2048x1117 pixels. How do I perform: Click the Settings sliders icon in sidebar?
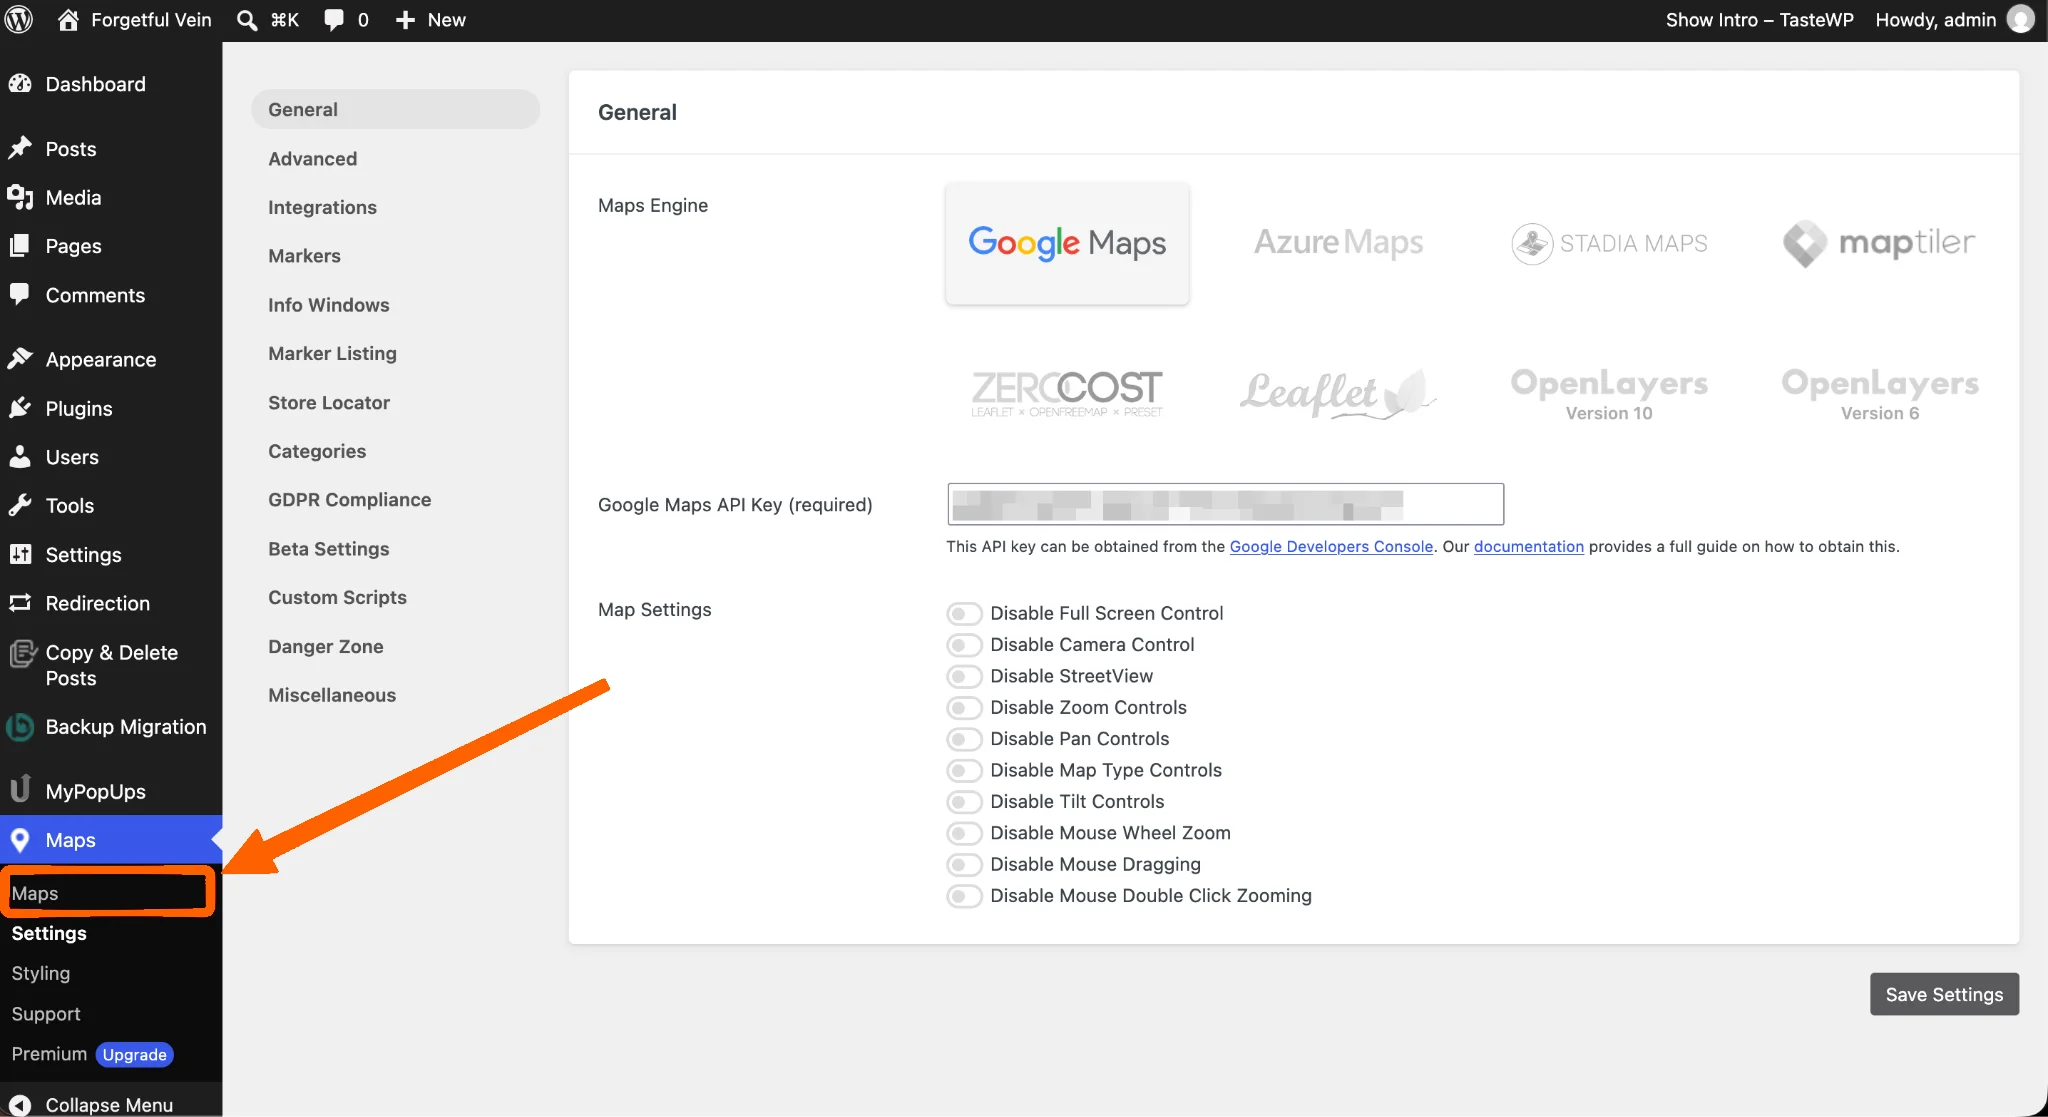point(20,554)
